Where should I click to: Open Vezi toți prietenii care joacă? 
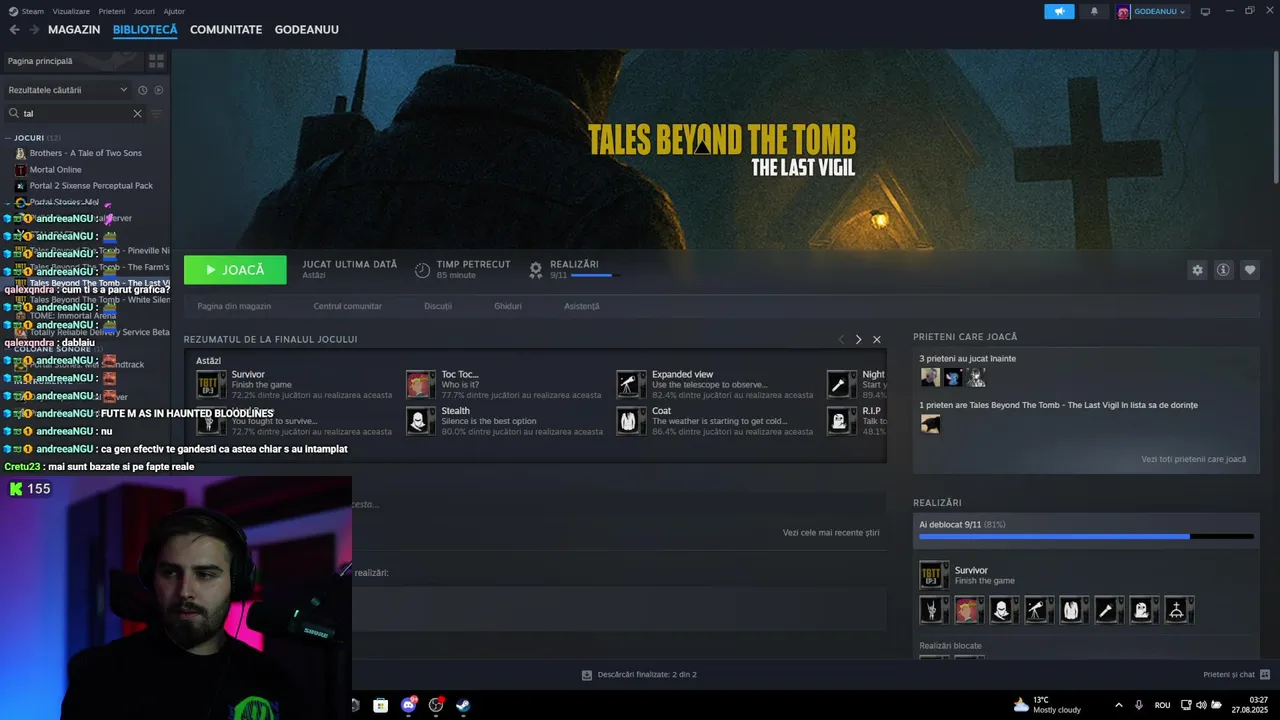pos(1194,459)
